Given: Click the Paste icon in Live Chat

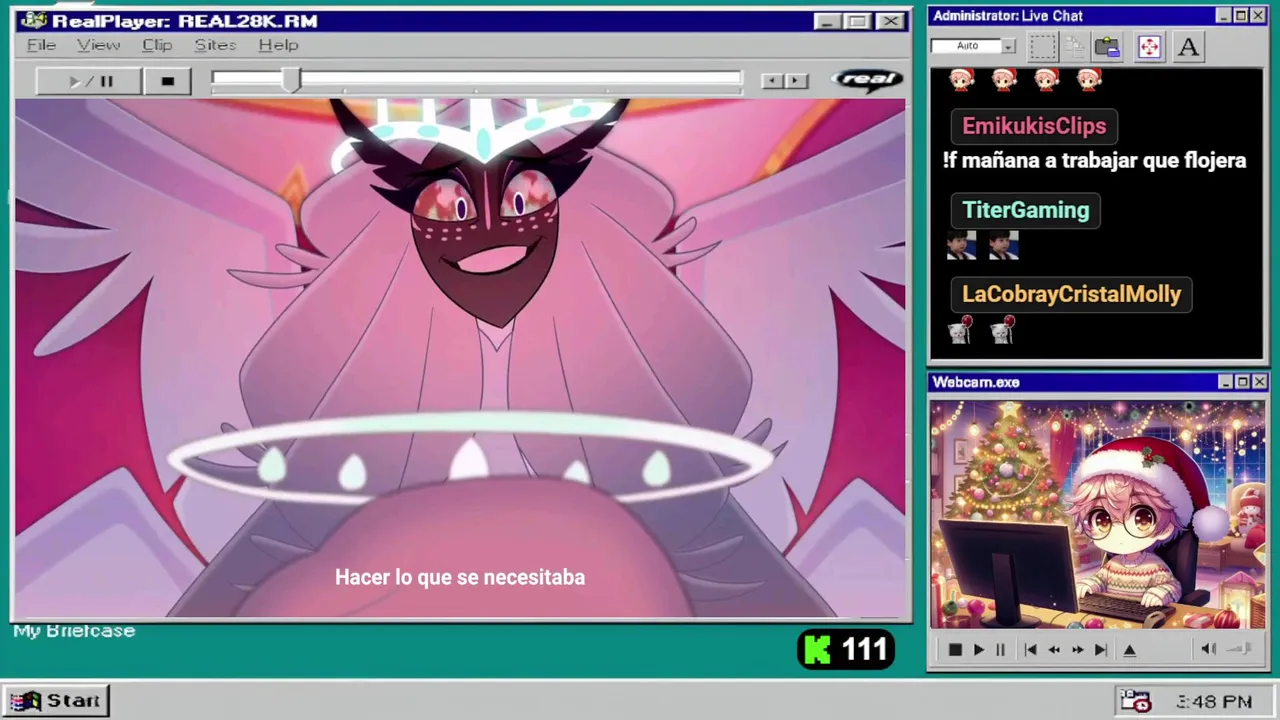Looking at the screenshot, I should pyautogui.click(x=1107, y=47).
